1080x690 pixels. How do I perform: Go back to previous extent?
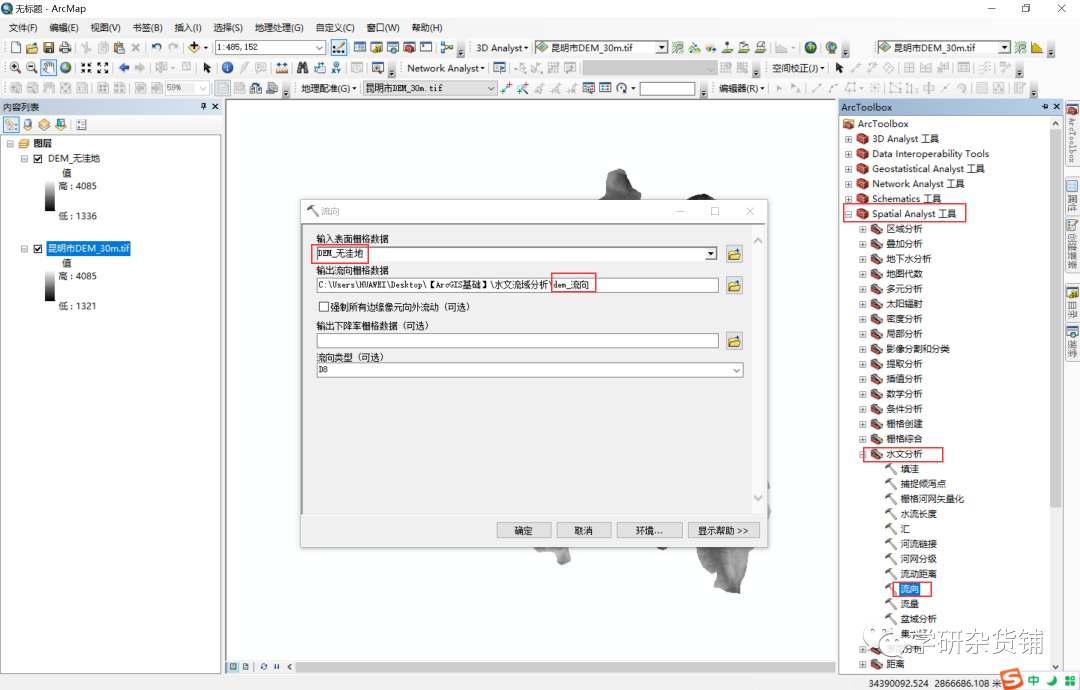(x=124, y=67)
